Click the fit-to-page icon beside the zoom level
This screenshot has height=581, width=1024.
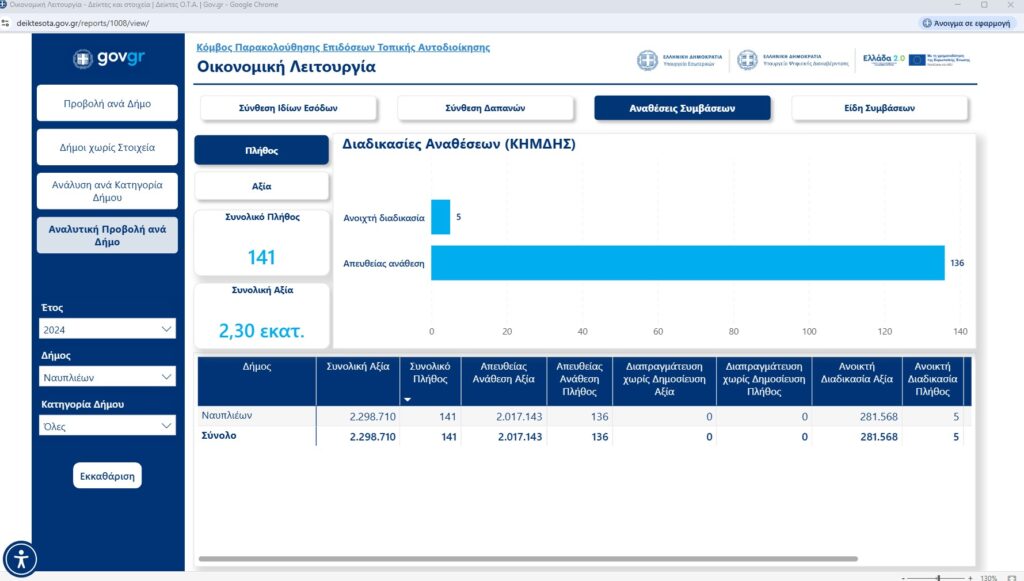(1013, 577)
